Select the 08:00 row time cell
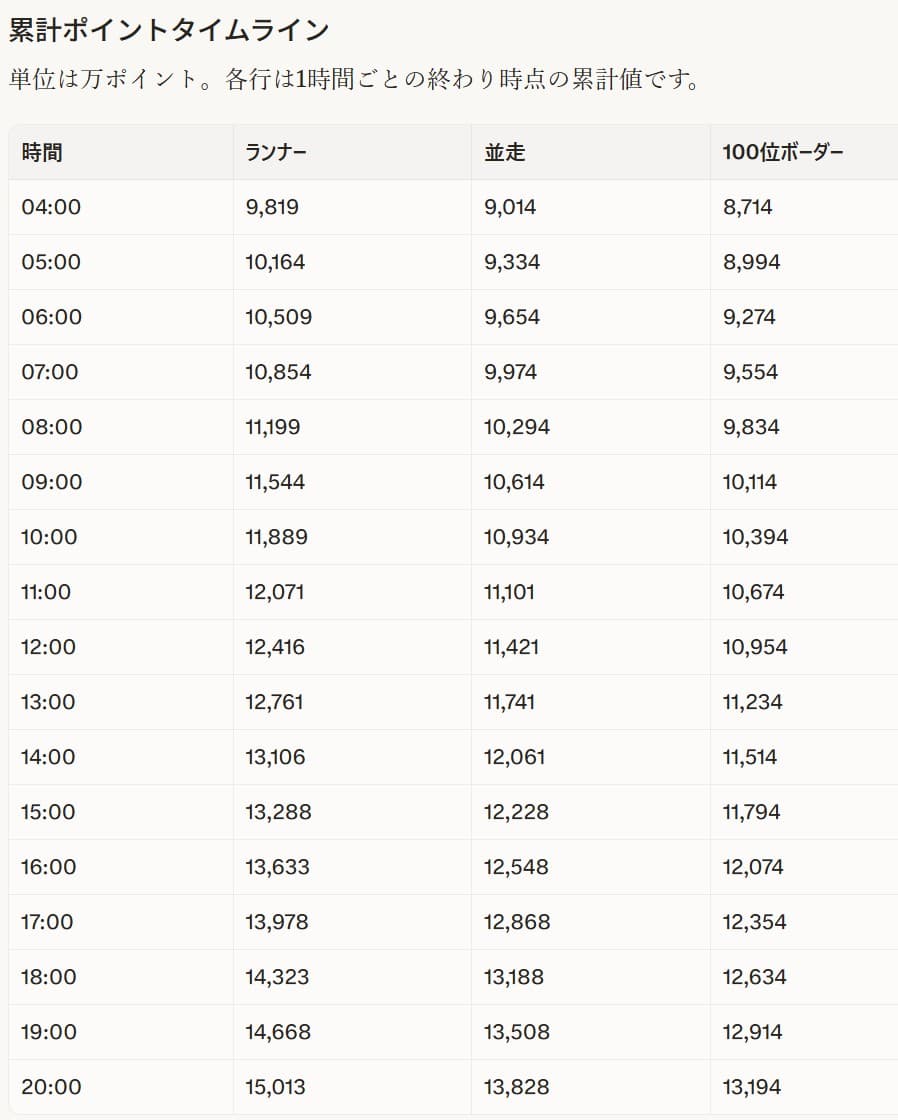 pos(52,428)
